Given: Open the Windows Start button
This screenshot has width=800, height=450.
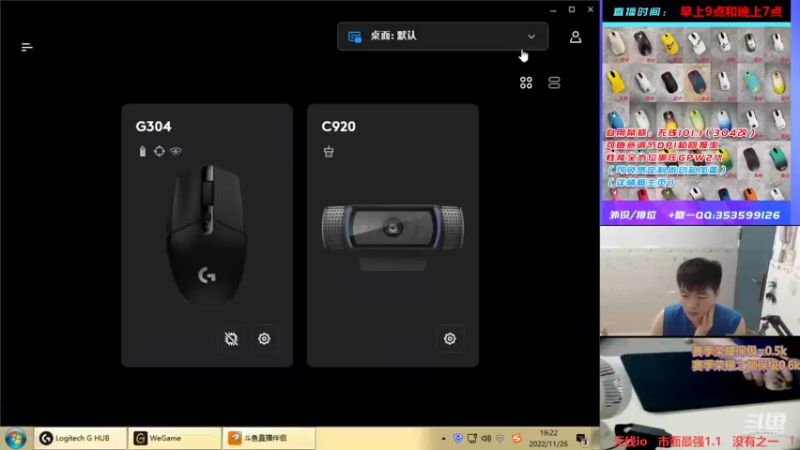Looking at the screenshot, I should [x=15, y=438].
